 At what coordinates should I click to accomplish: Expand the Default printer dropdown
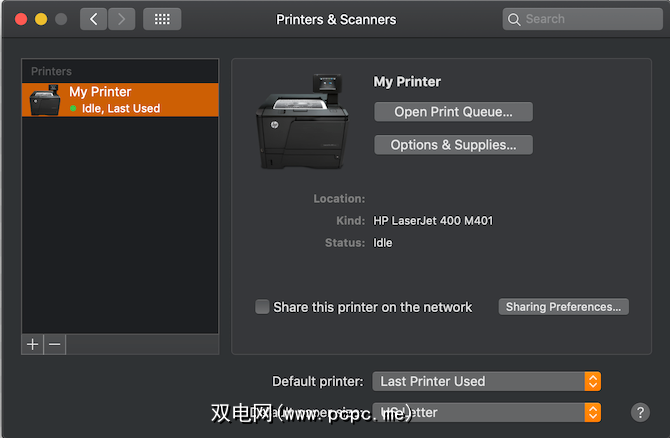pyautogui.click(x=592, y=381)
